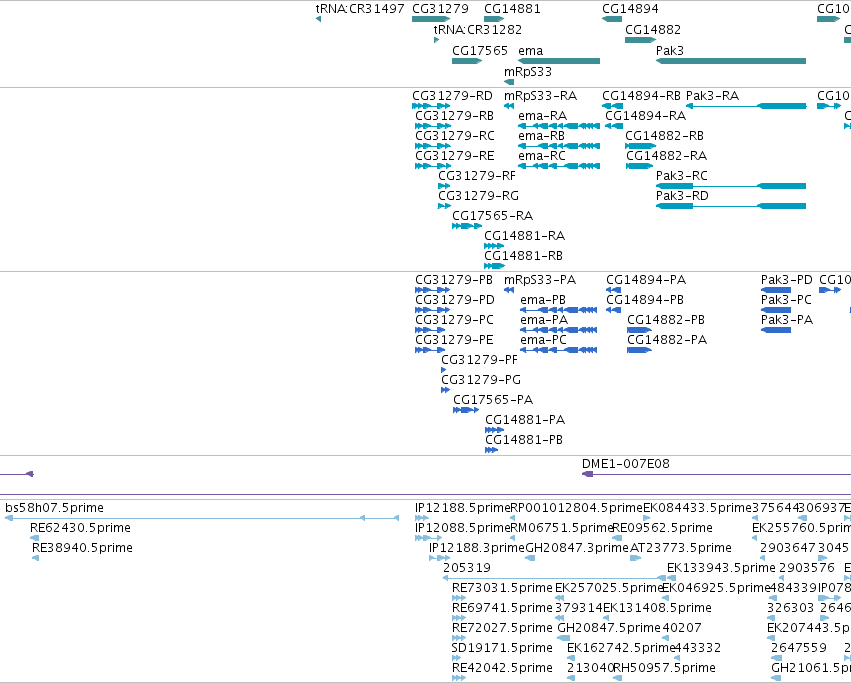
Task: Open transcript ema-RA
Action: (542, 116)
